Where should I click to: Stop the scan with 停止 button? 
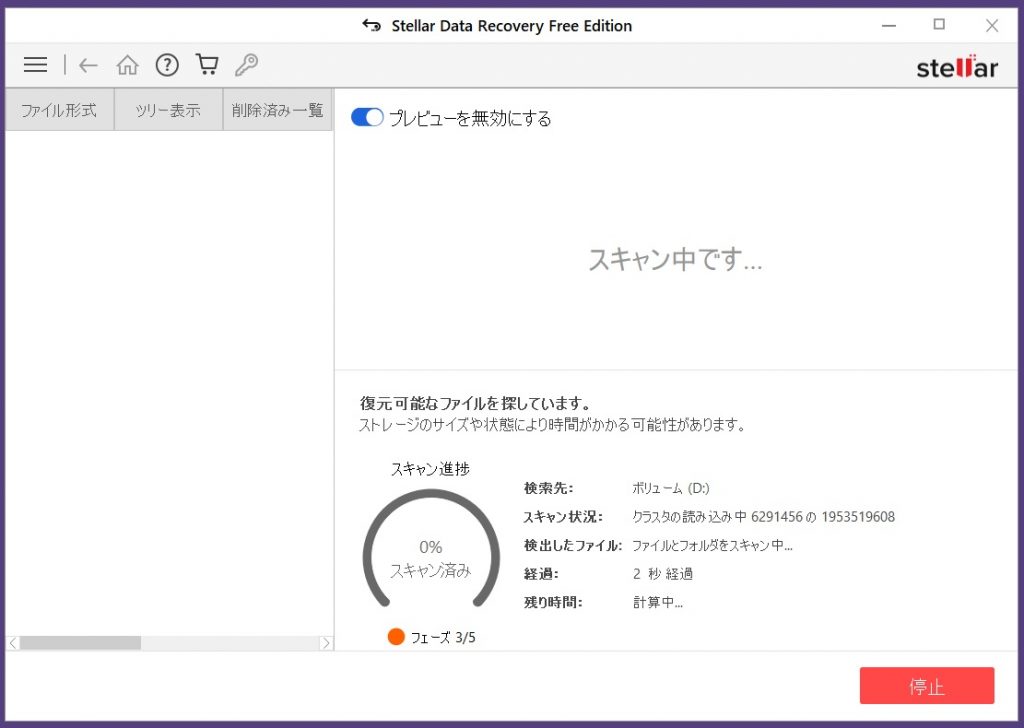tap(927, 686)
